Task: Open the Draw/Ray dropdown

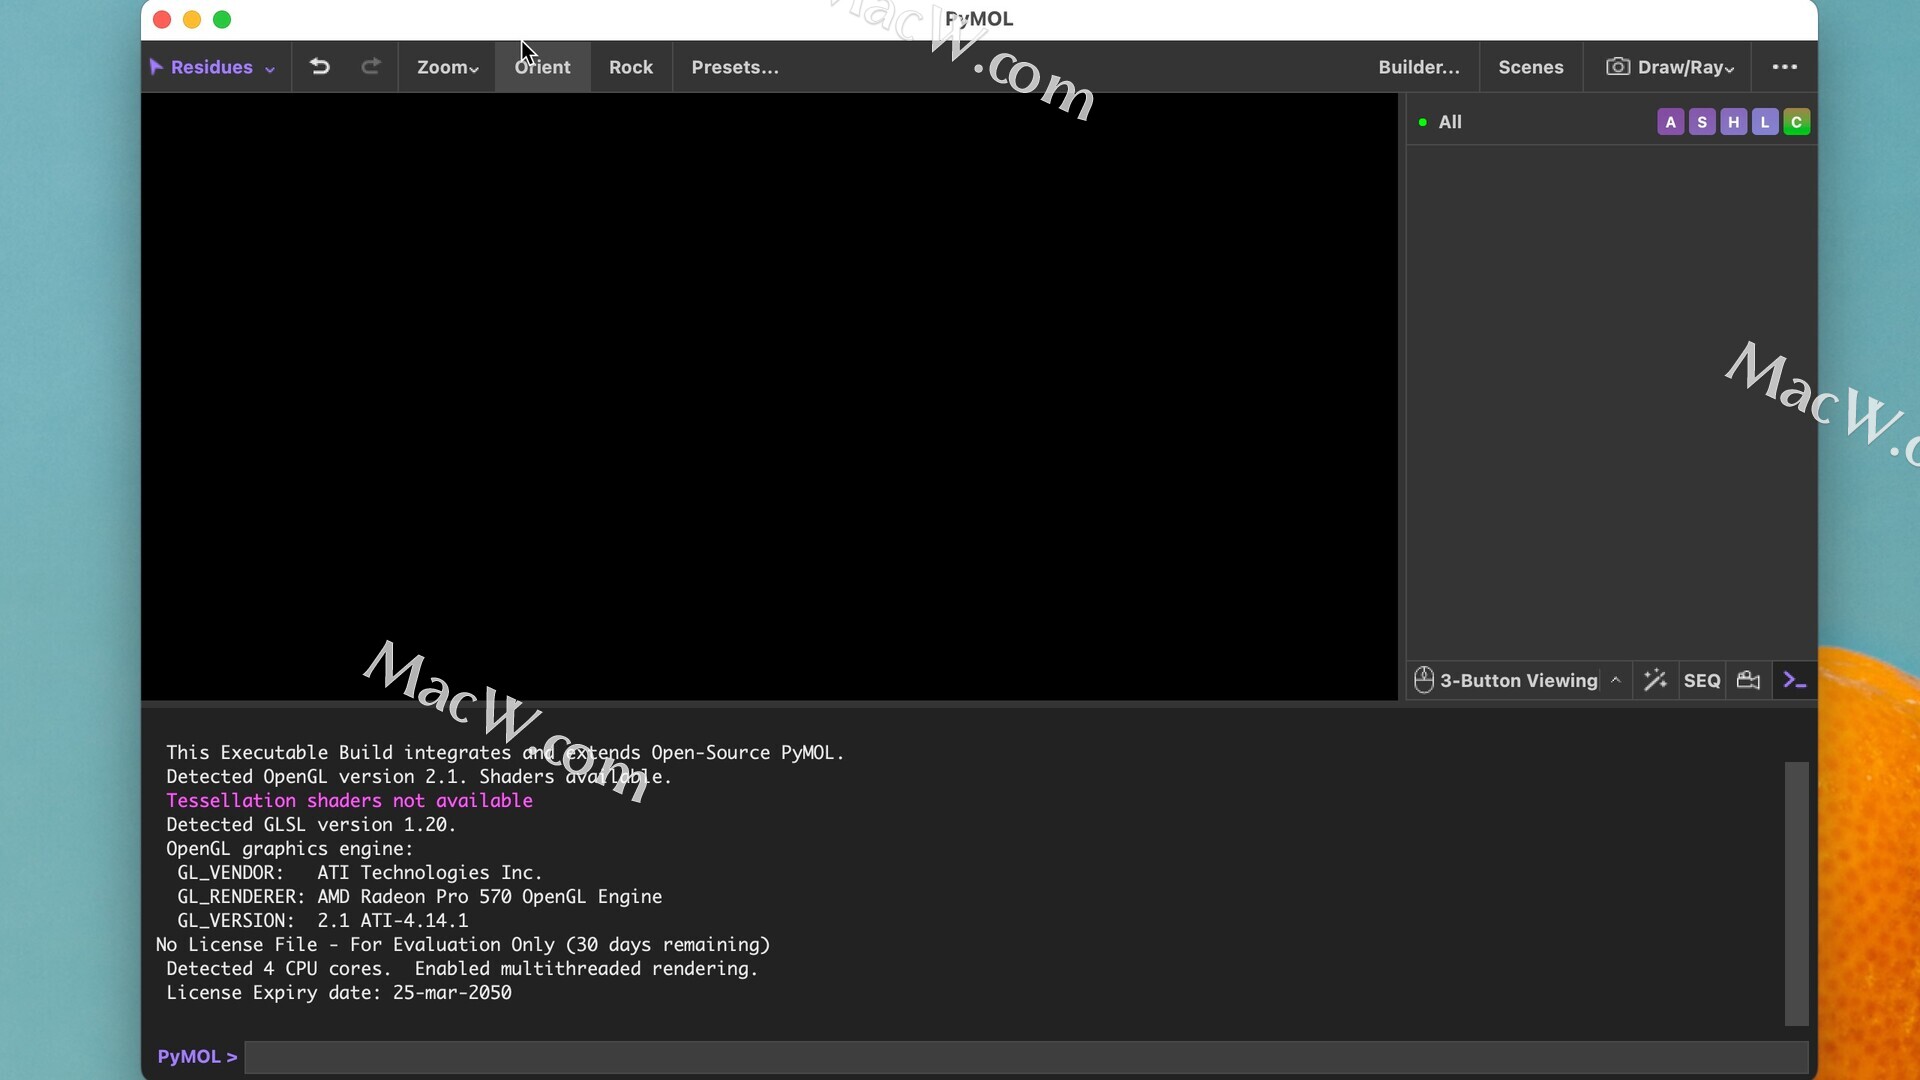Action: click(x=1669, y=67)
